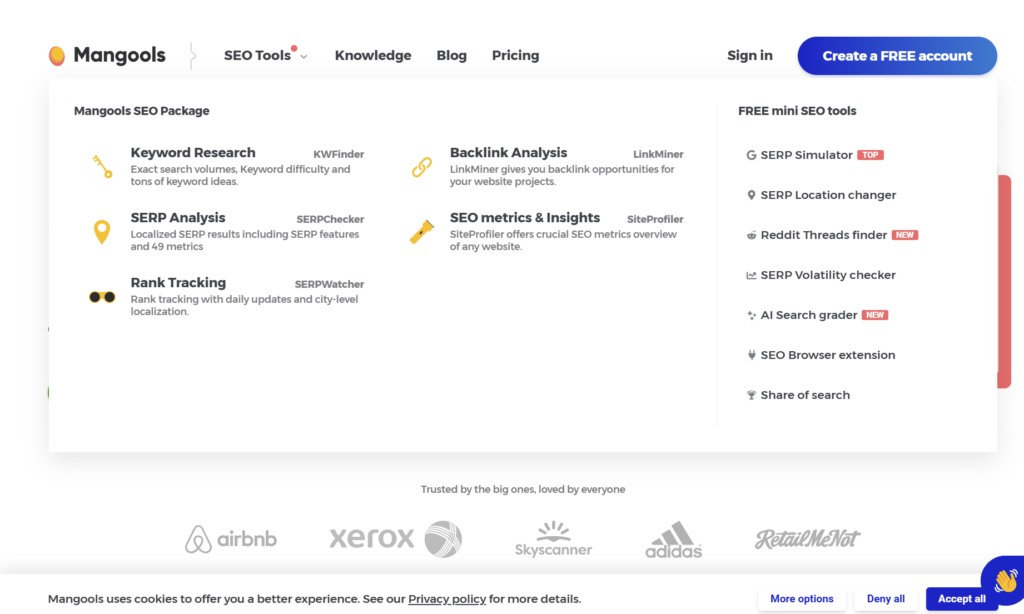Viewport: 1024px width, 614px height.
Task: Select Reddit Threads finder tool
Action: point(823,235)
